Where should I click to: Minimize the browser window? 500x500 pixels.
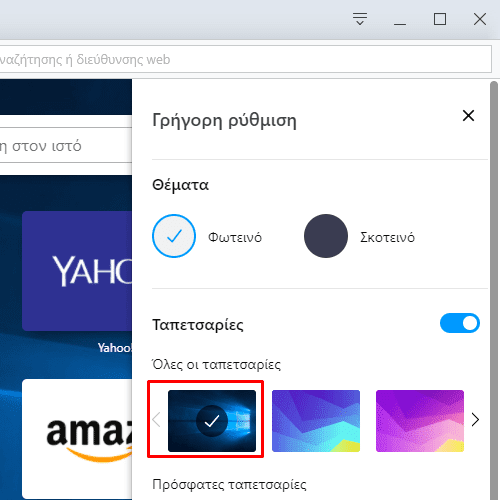pos(400,19)
